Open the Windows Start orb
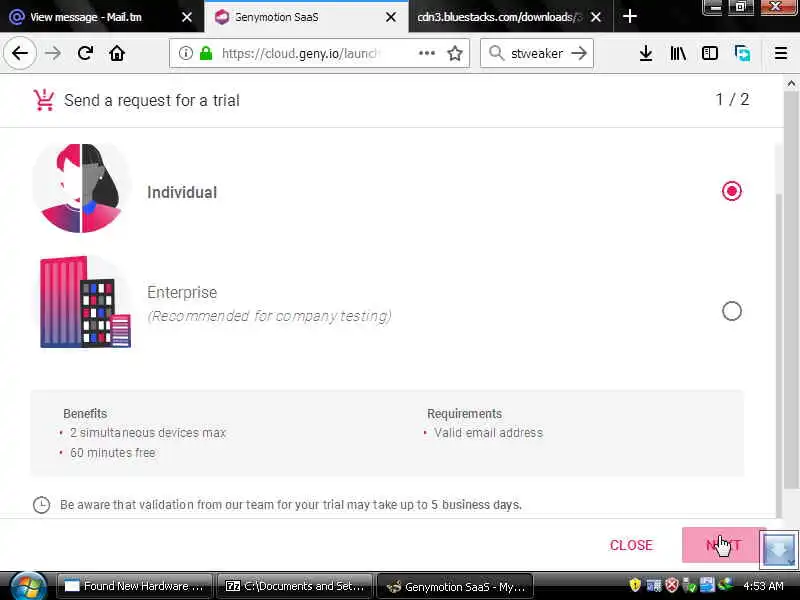 [28, 587]
